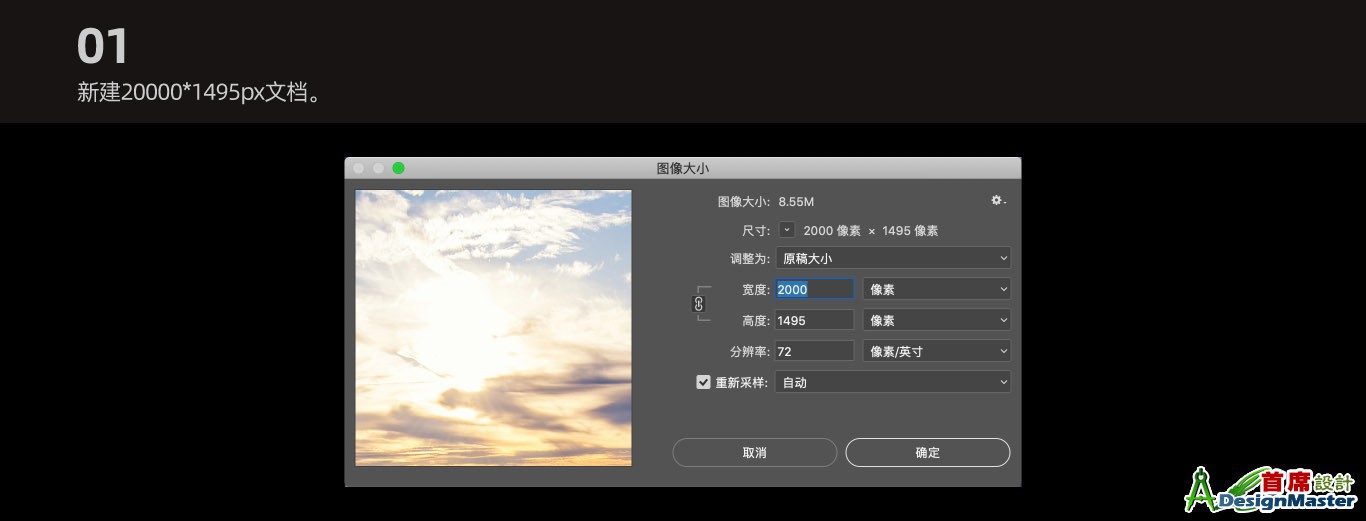
Task: Click the gear settings icon in Image Size dialog
Action: click(x=998, y=201)
